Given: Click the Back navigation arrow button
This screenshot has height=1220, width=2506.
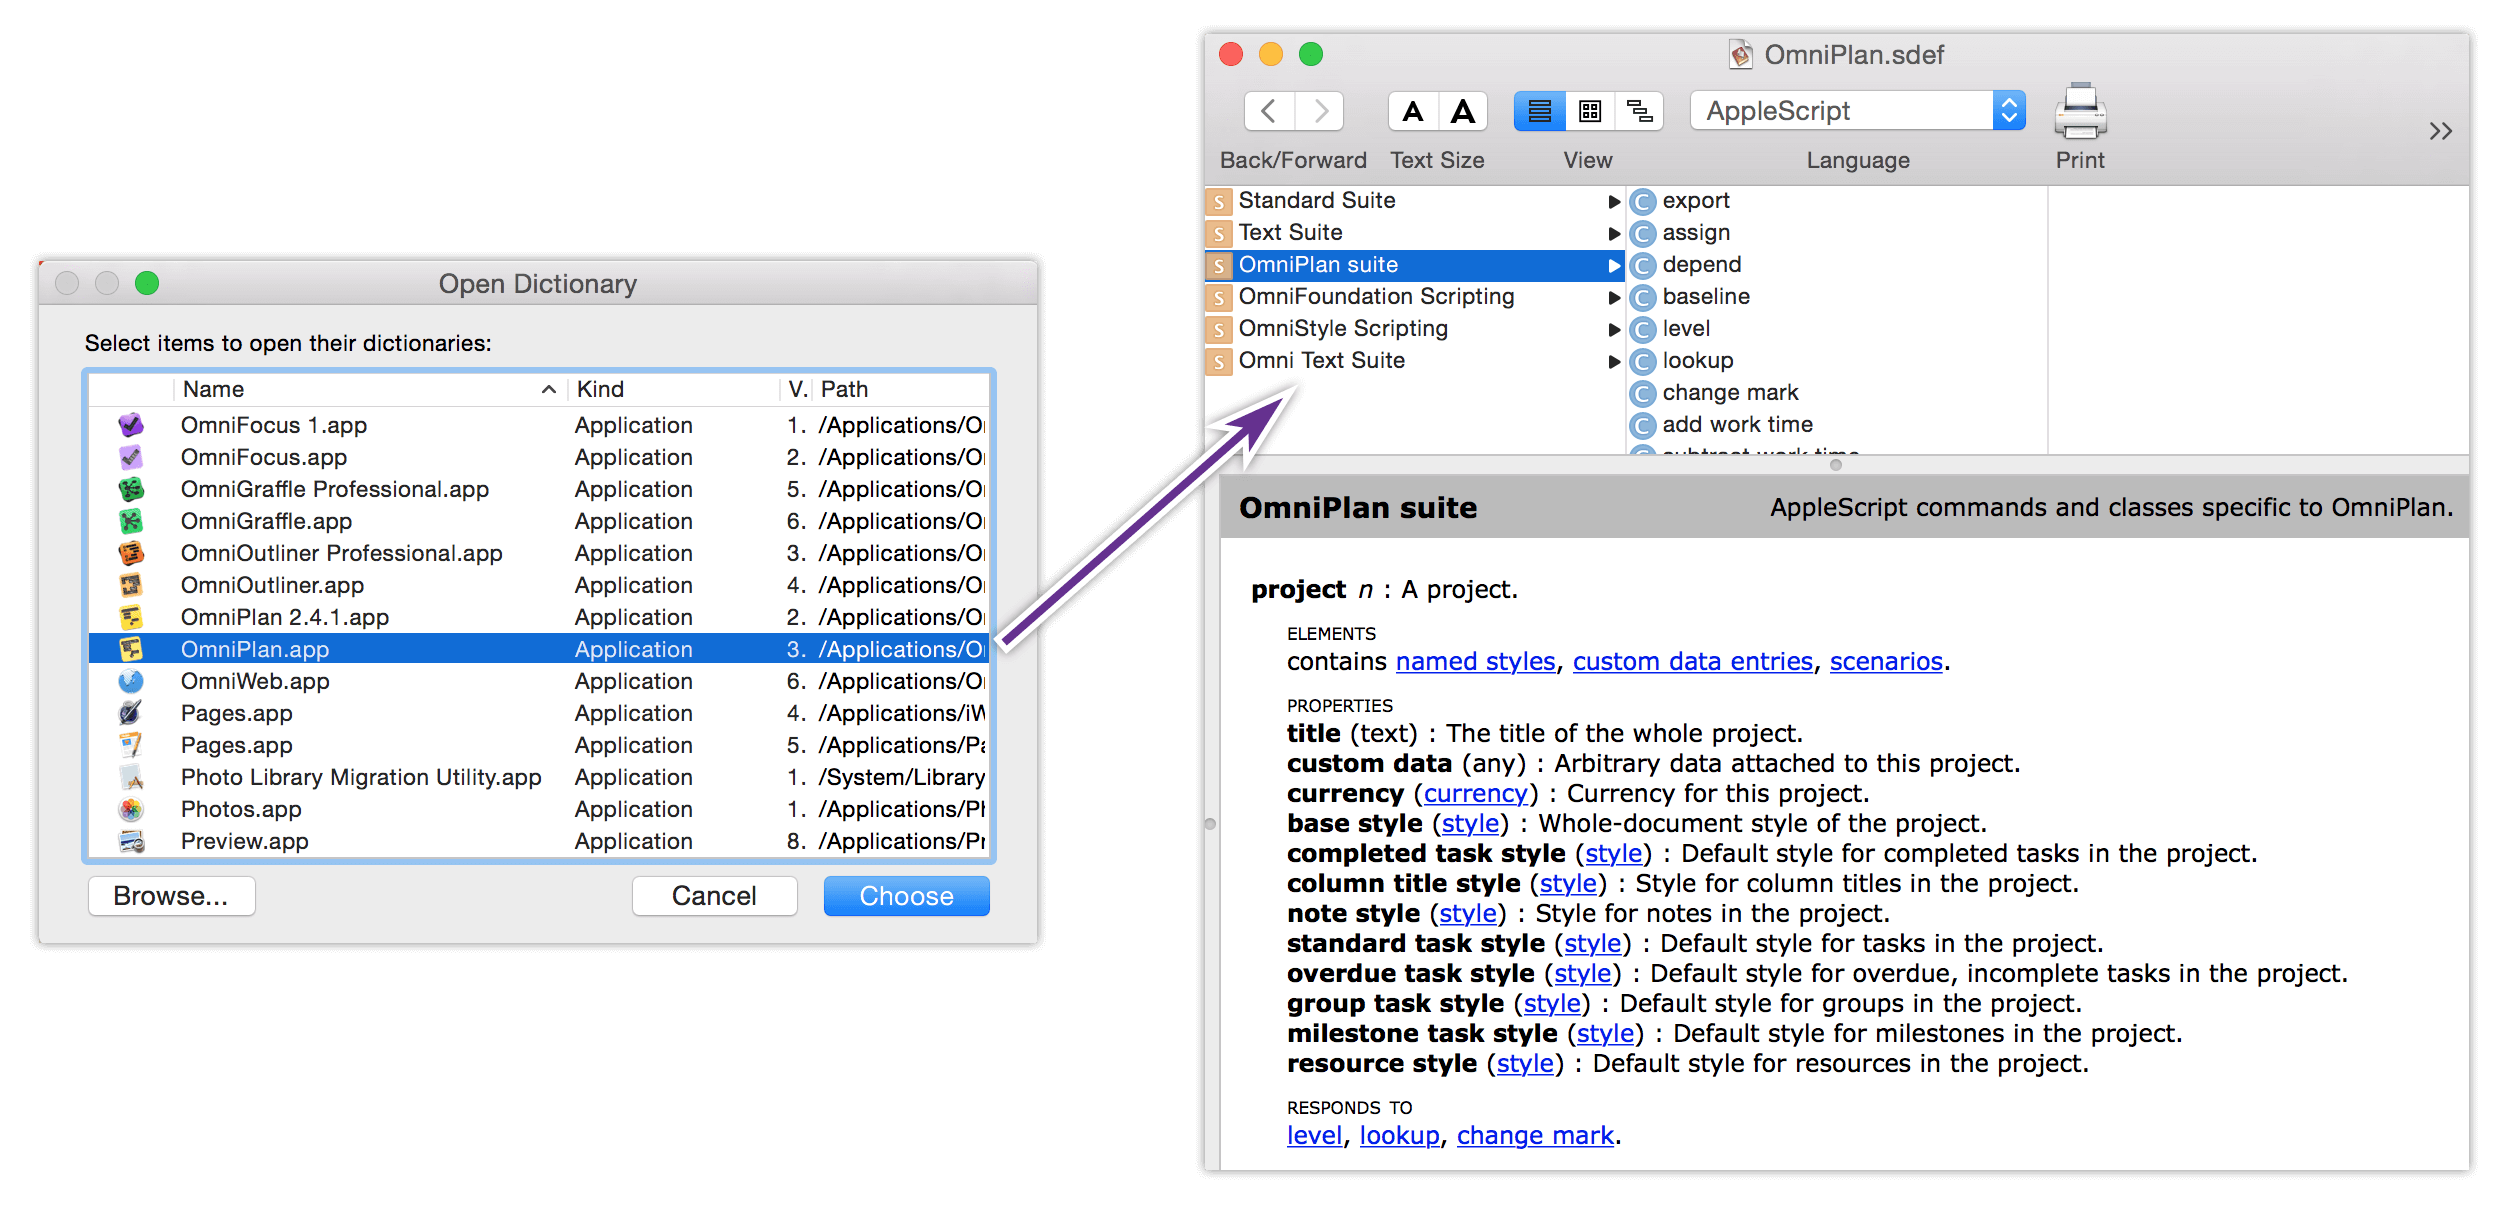Looking at the screenshot, I should coord(1263,112).
